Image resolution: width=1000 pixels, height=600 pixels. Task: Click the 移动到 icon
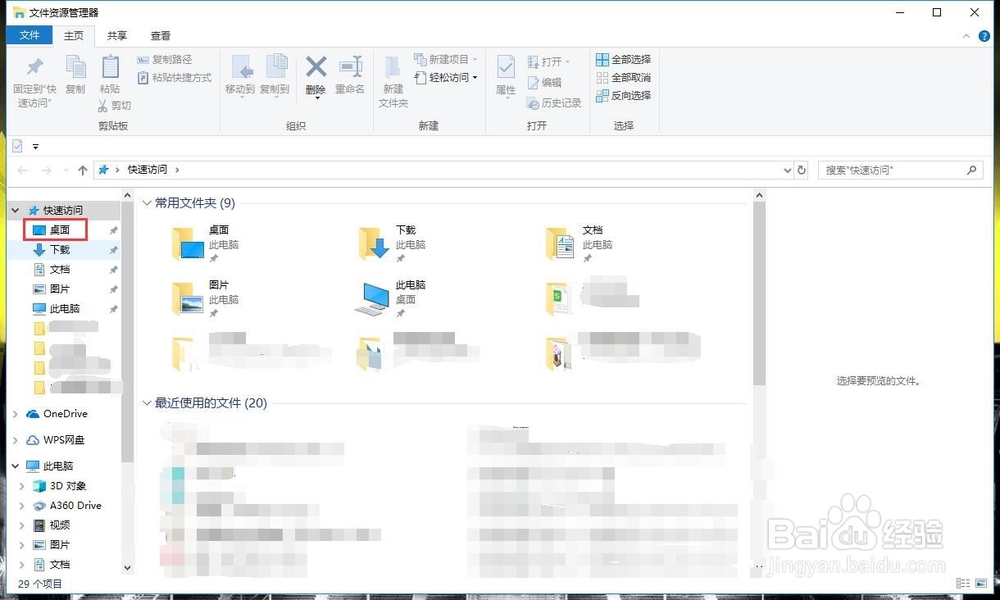pos(241,68)
